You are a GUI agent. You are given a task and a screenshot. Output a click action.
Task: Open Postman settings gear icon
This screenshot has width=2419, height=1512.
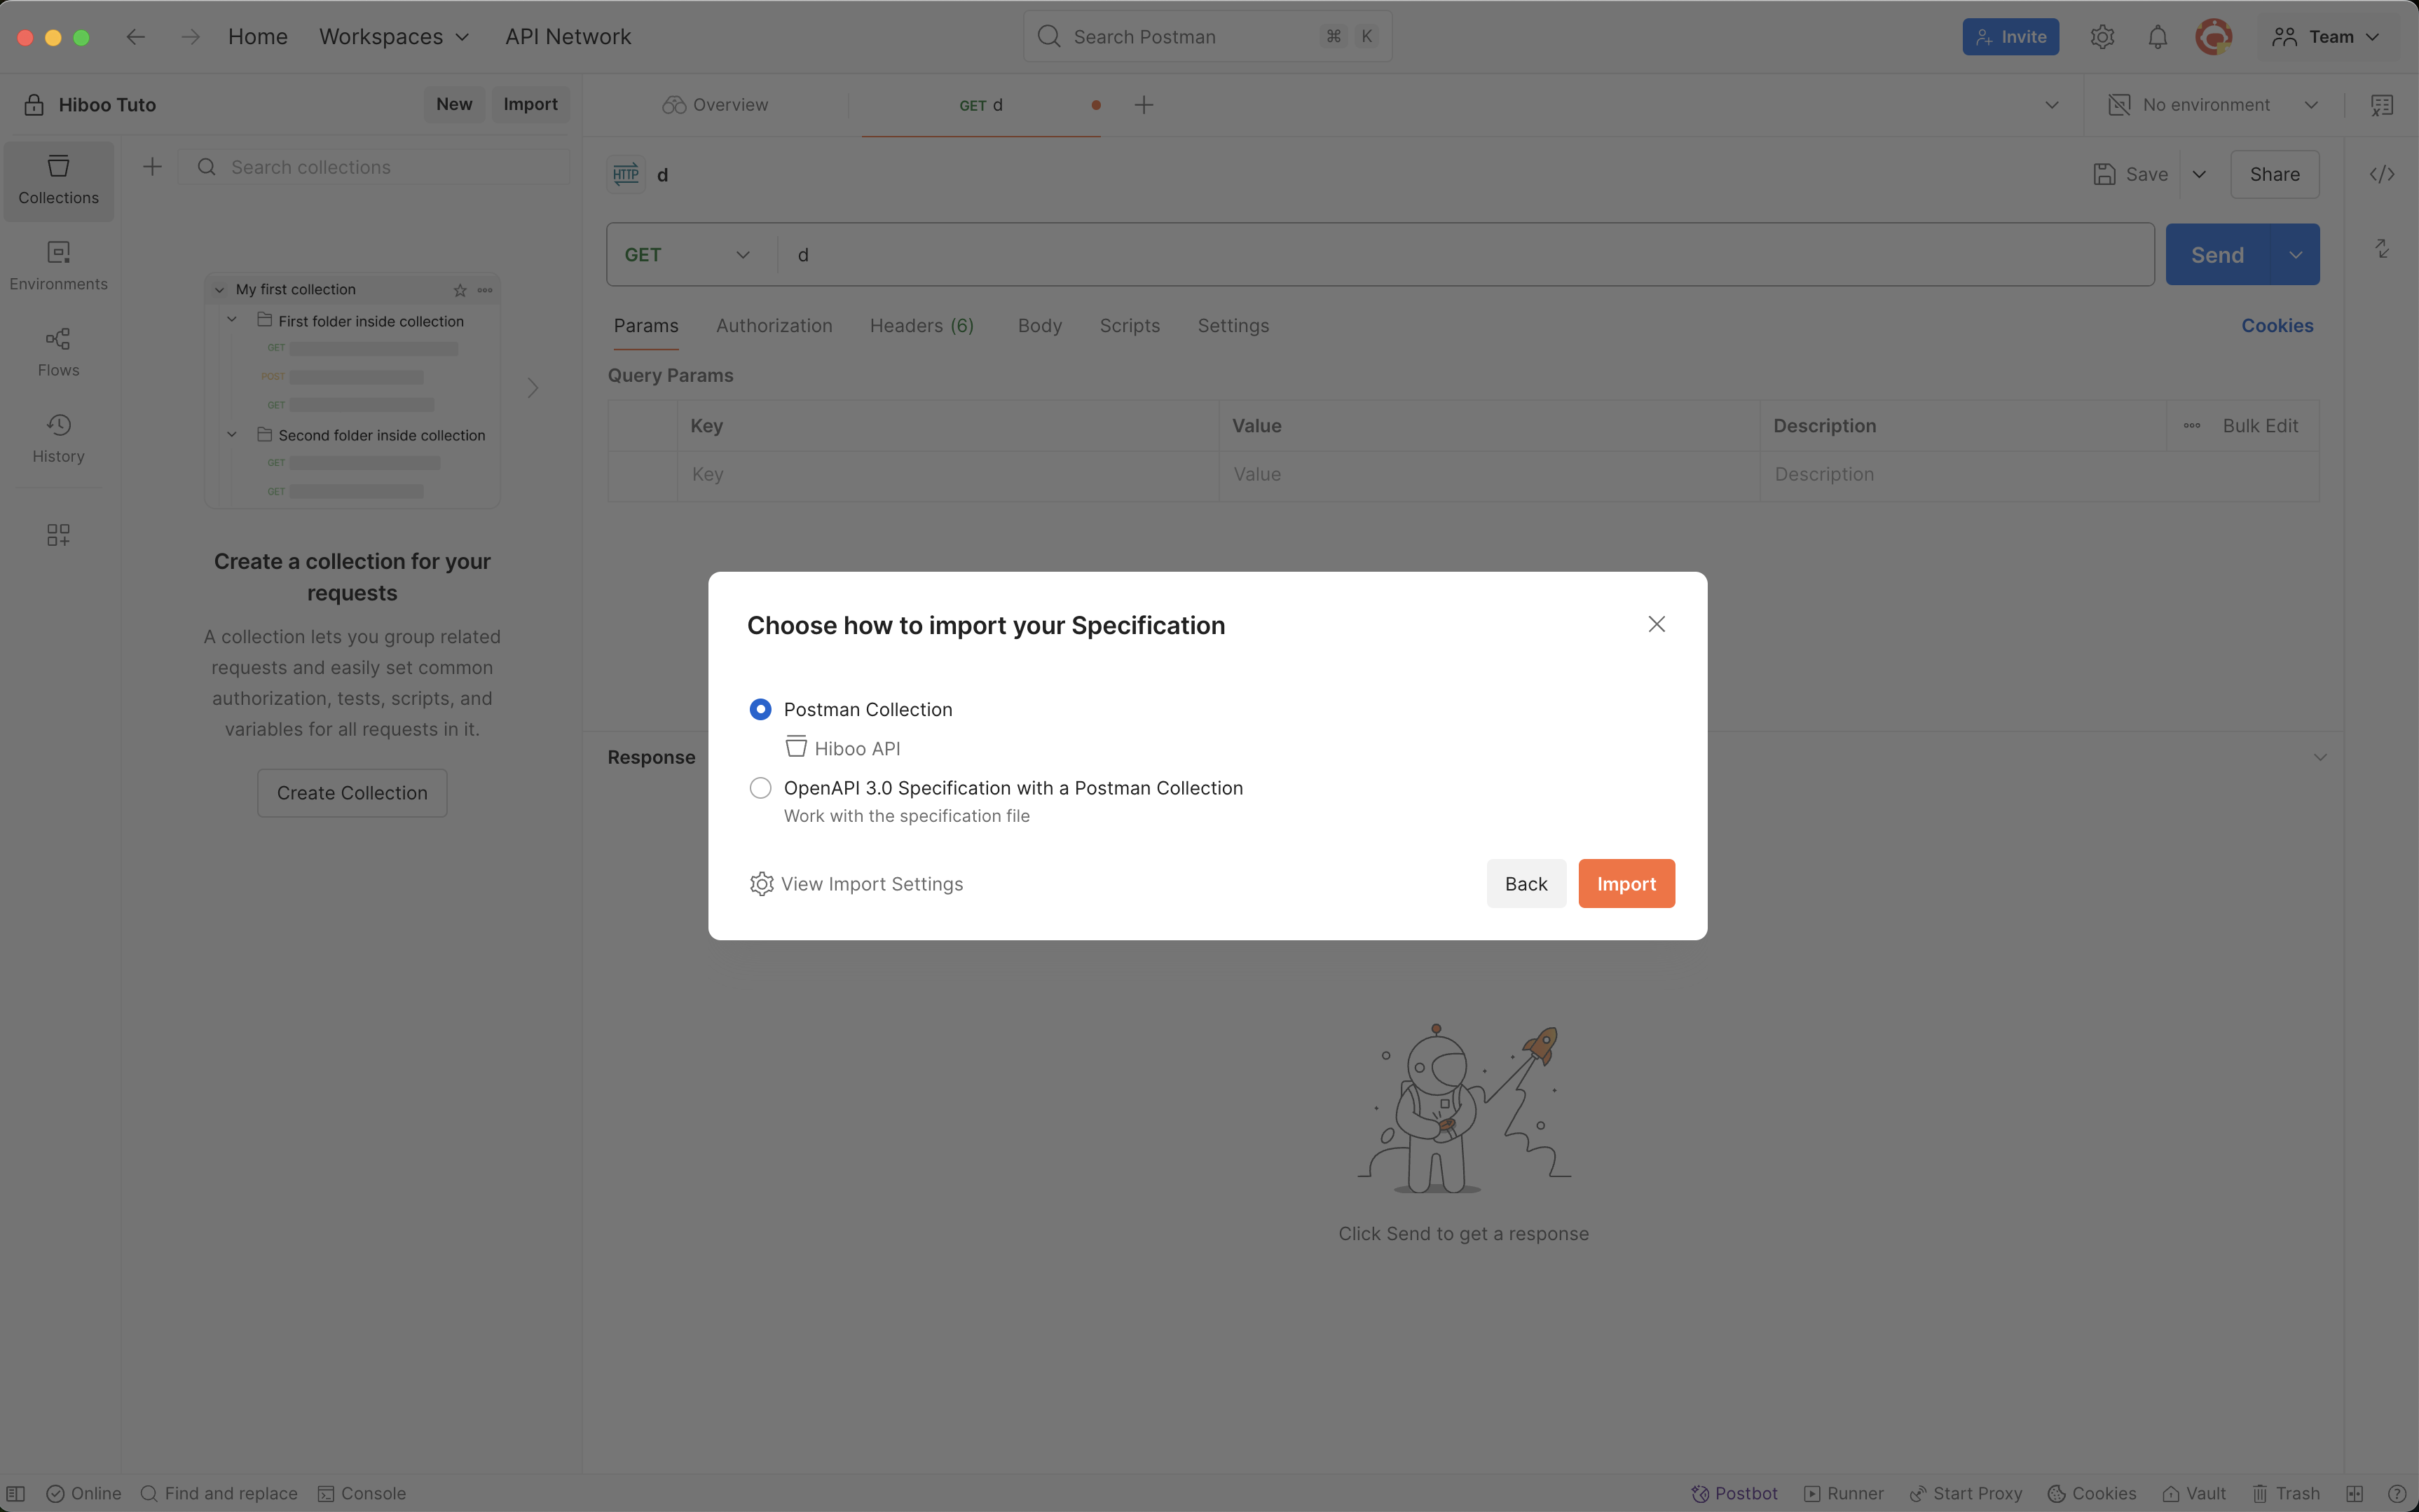tap(2102, 37)
